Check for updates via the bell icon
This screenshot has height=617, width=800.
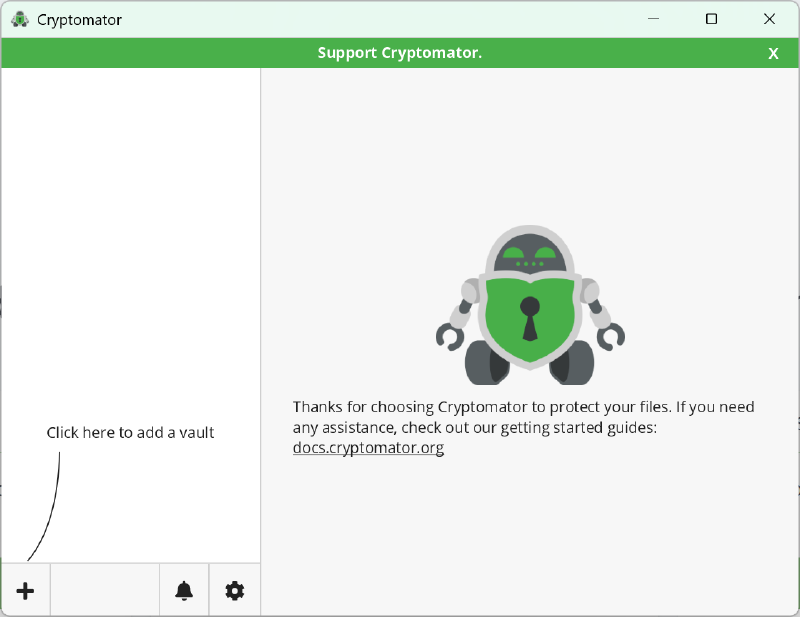[x=184, y=590]
